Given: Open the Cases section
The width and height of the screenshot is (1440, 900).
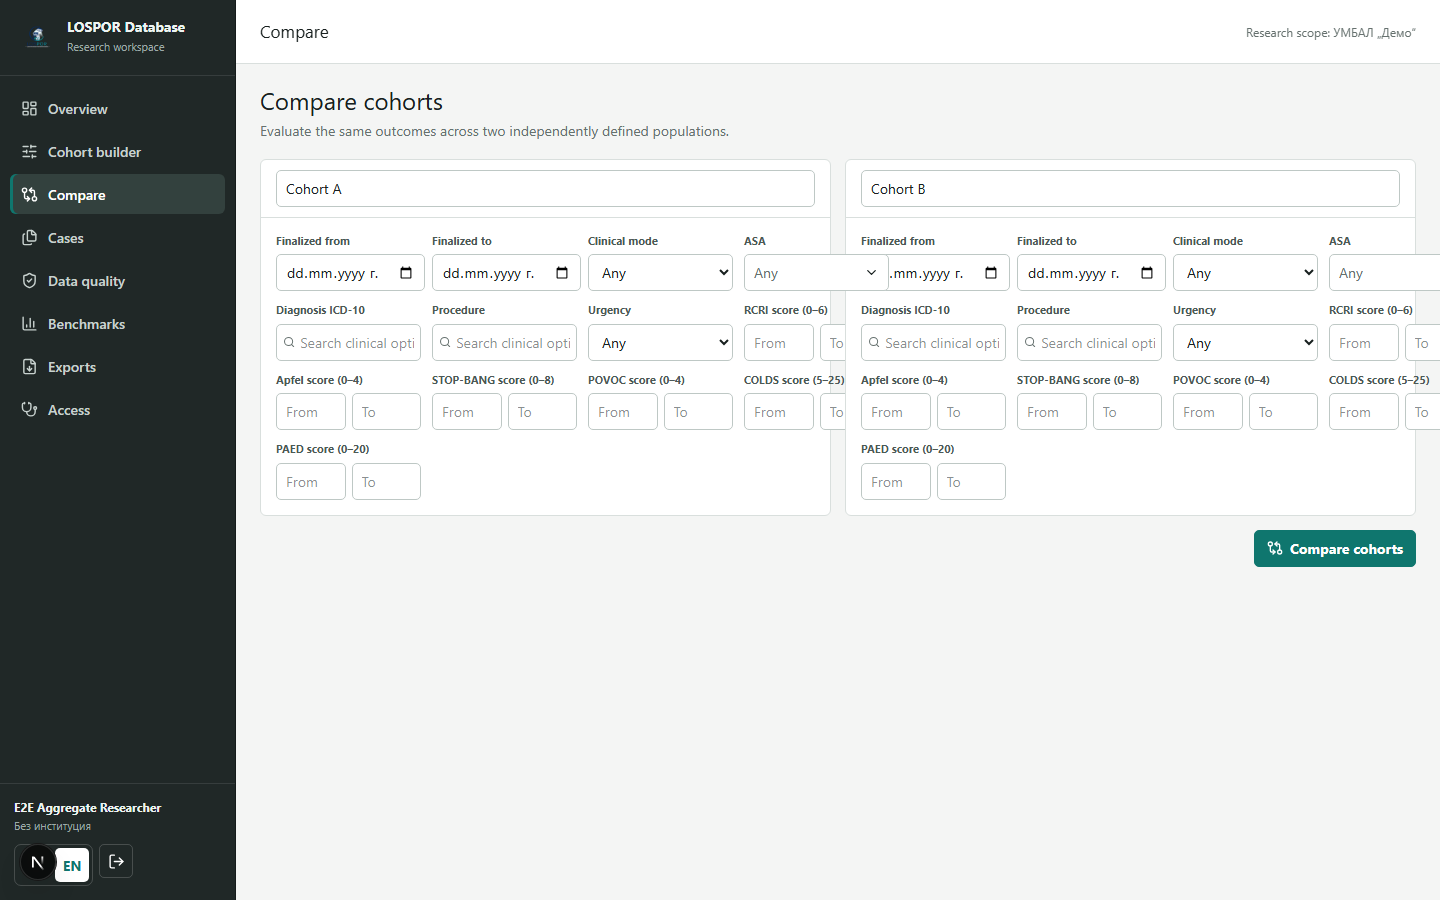Looking at the screenshot, I should click(x=118, y=238).
